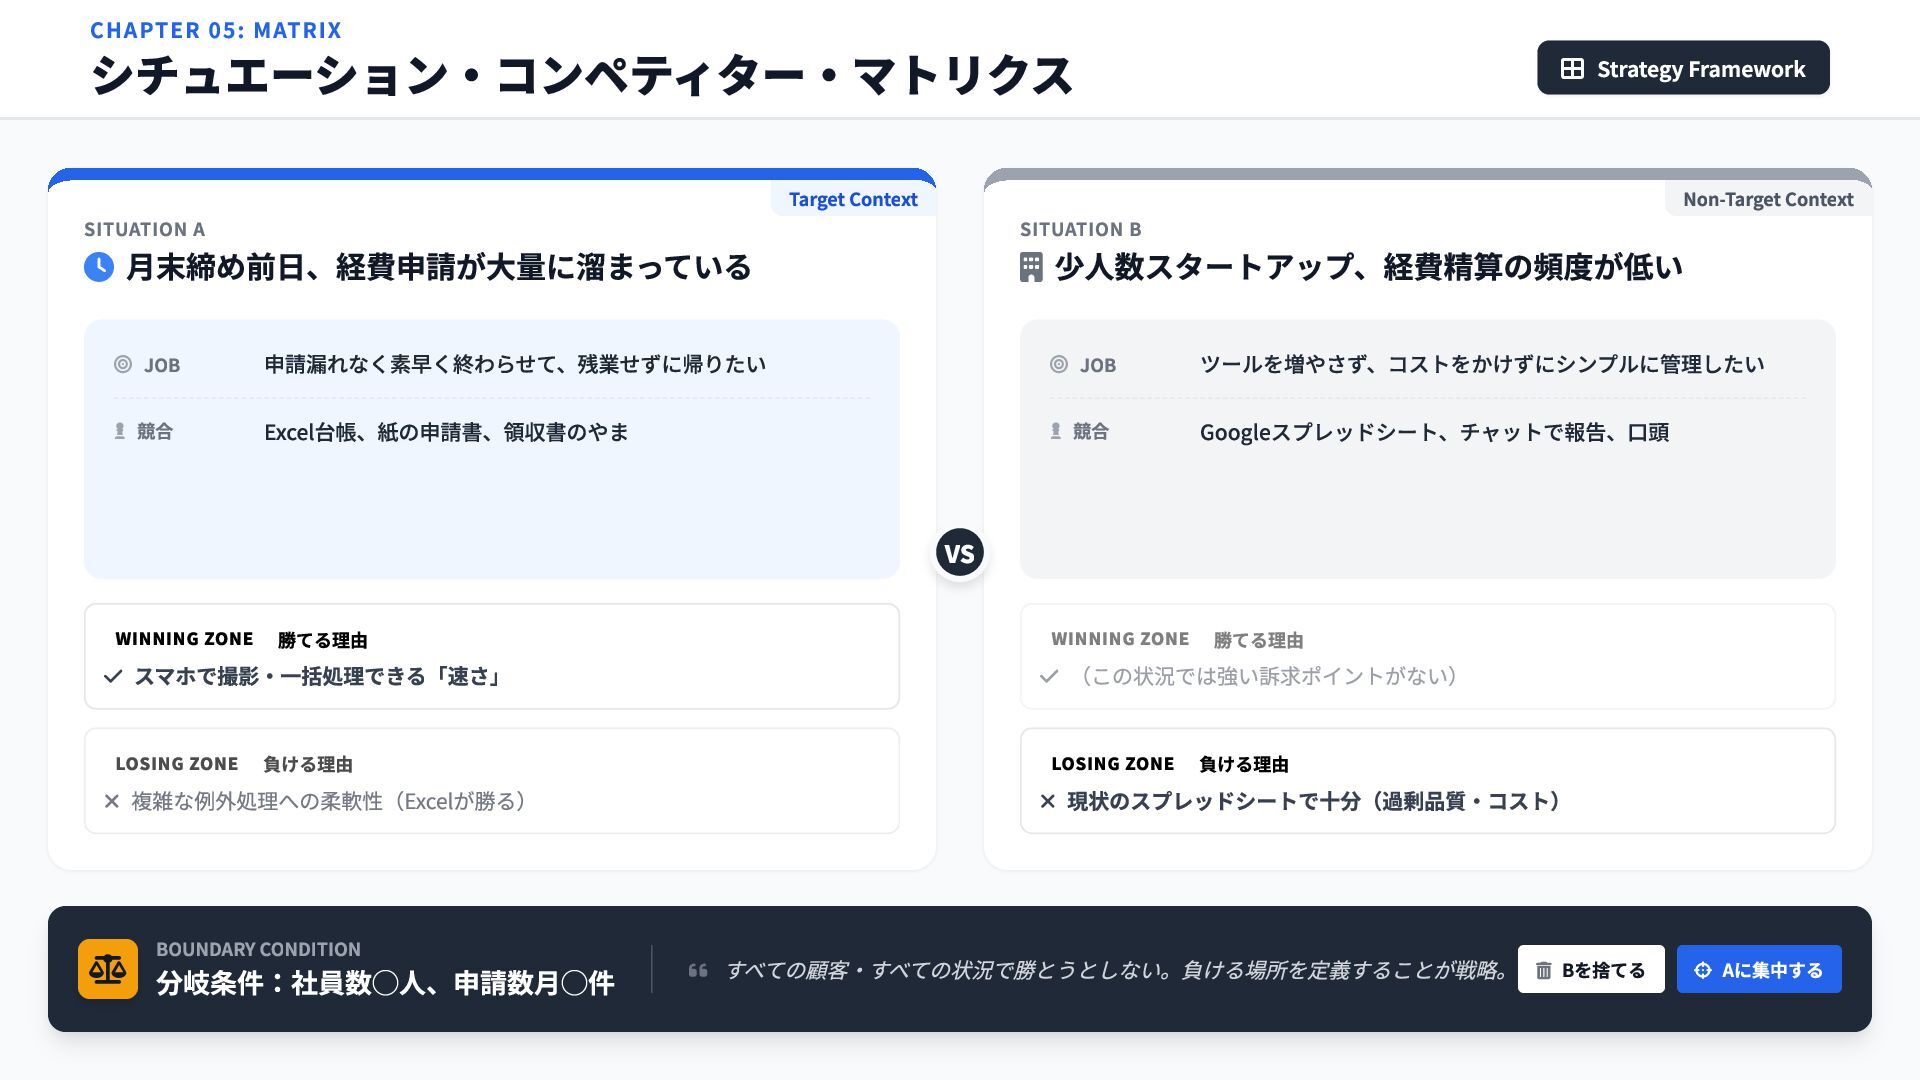Viewport: 1920px width, 1080px height.
Task: Click the target icon next to JOB in Situation B
Action: point(1059,365)
